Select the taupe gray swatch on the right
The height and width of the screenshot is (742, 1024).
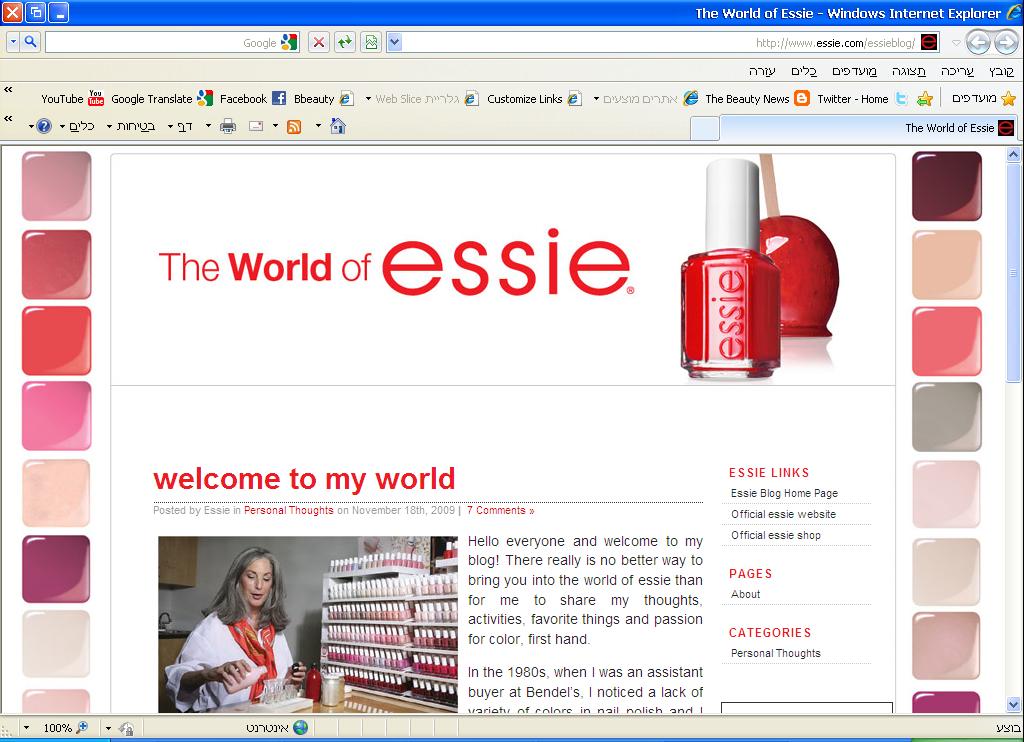(x=946, y=417)
